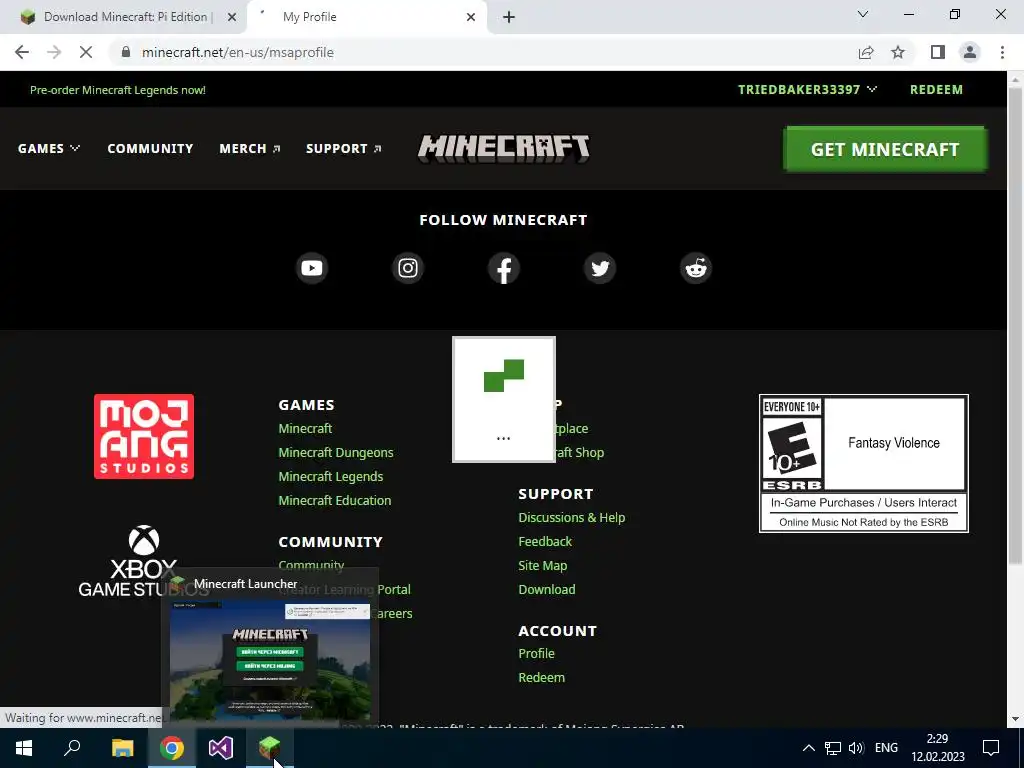Open Minecraft's Facebook icon

pos(504,268)
